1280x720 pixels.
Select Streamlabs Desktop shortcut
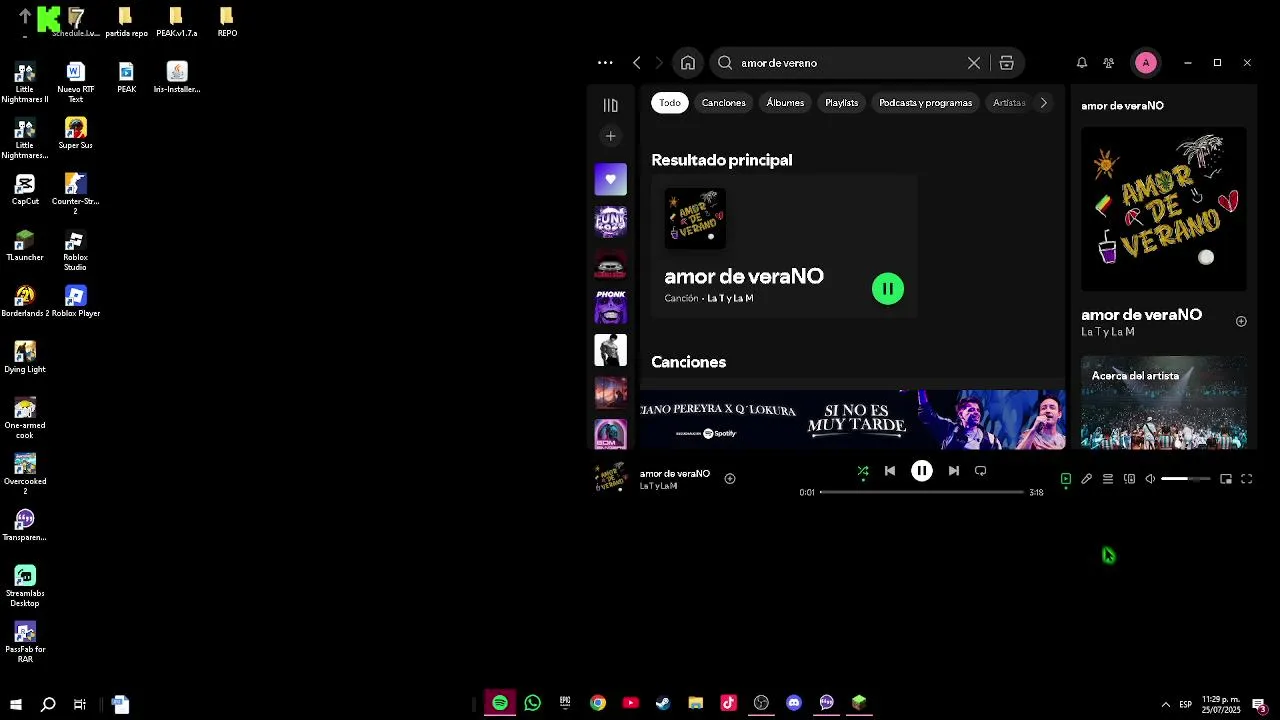pos(25,587)
